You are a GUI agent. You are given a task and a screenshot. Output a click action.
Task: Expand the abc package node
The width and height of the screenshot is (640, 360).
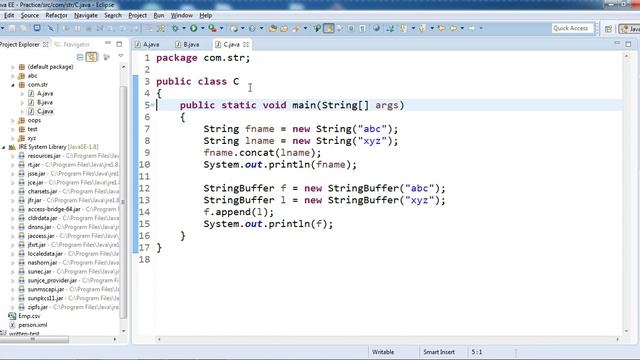pyautogui.click(x=13, y=76)
